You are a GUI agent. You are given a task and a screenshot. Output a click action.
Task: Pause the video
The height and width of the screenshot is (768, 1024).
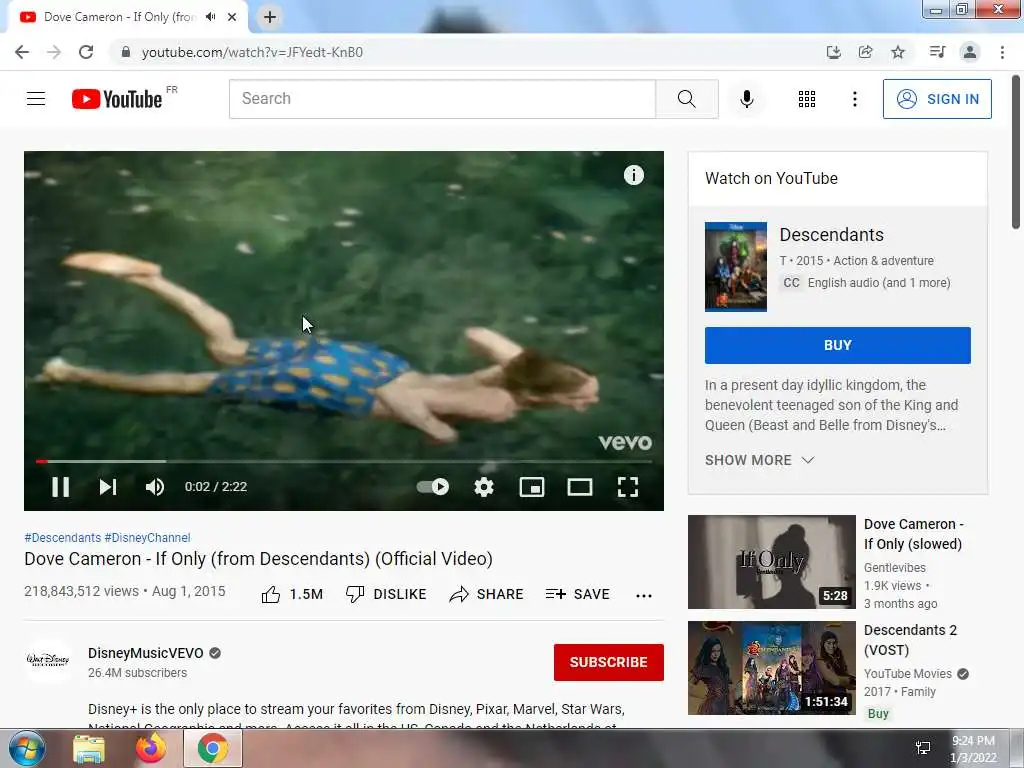pos(61,487)
